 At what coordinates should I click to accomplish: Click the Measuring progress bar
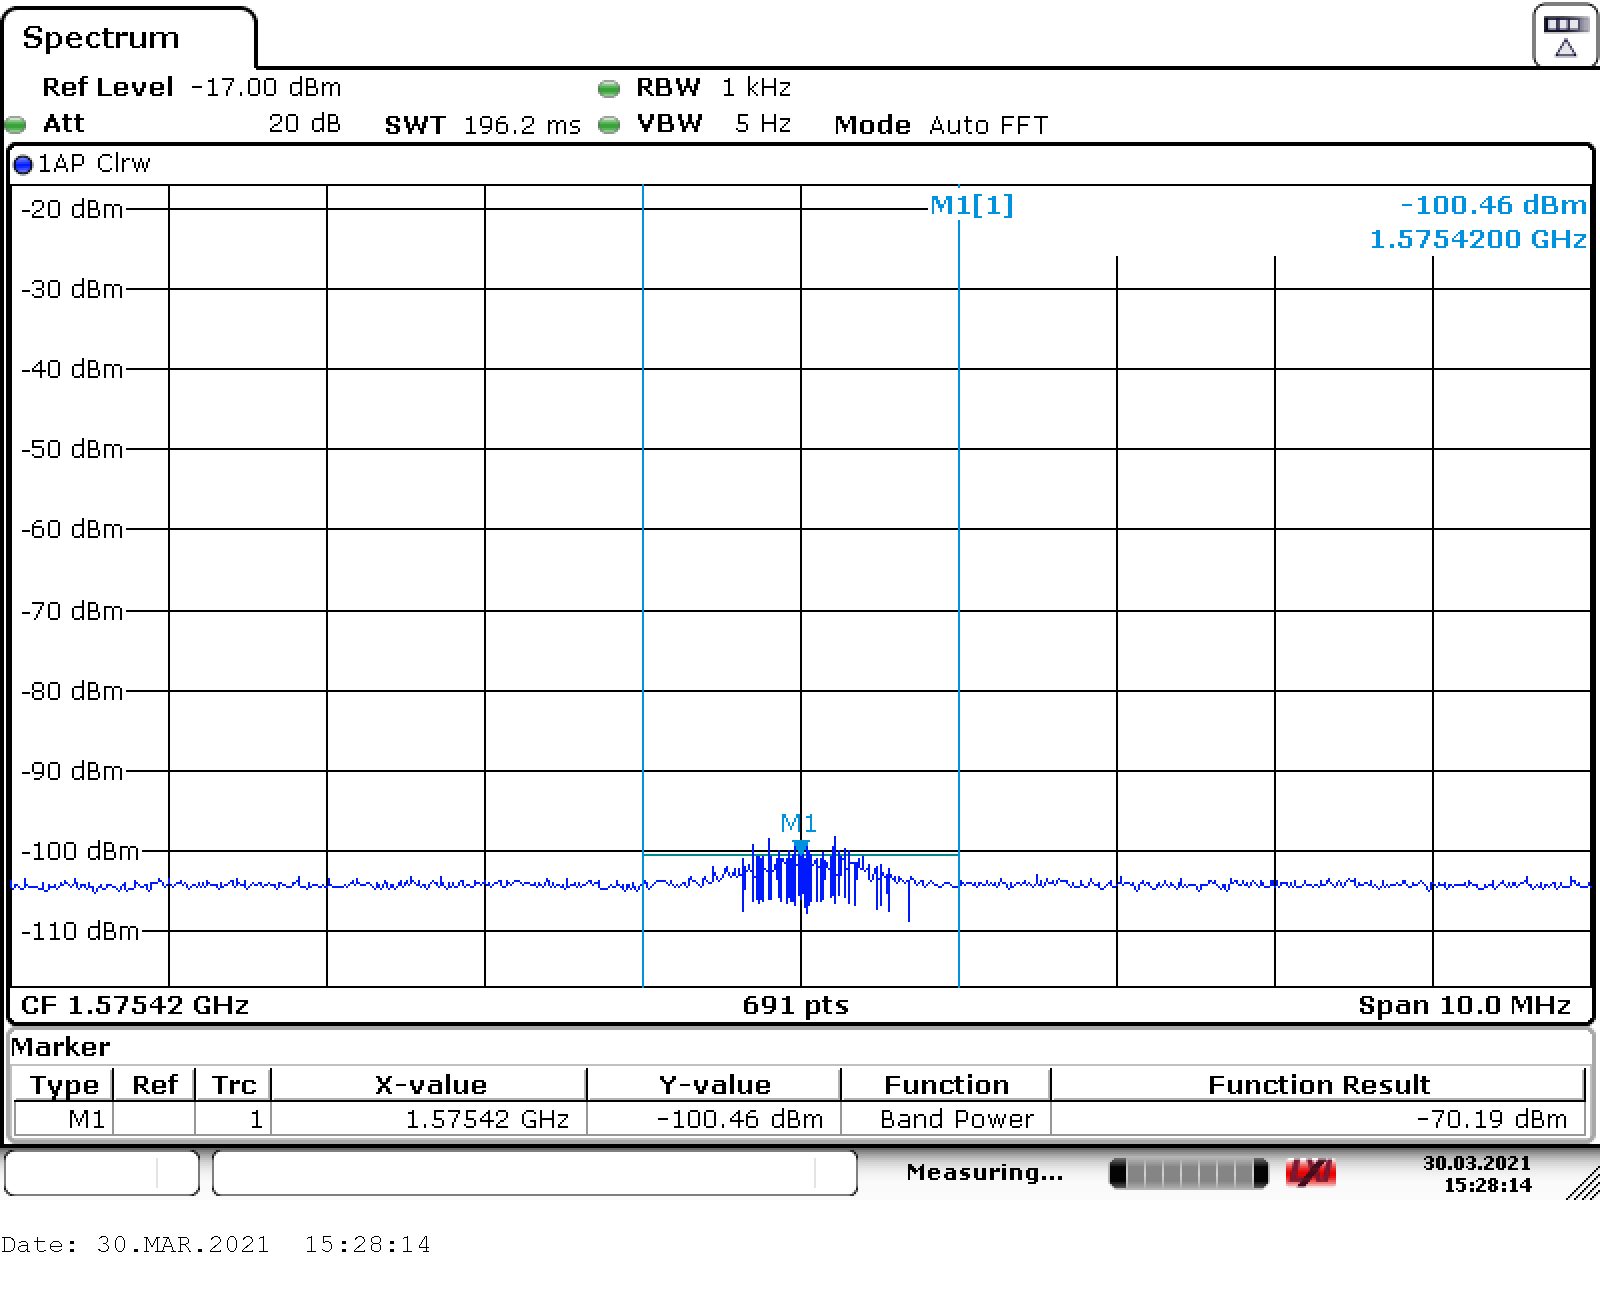(x=1188, y=1172)
